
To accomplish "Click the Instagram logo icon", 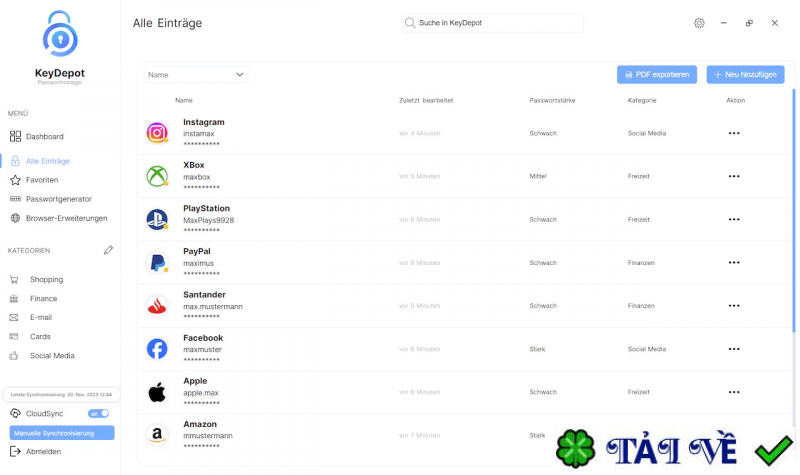I will pyautogui.click(x=157, y=133).
